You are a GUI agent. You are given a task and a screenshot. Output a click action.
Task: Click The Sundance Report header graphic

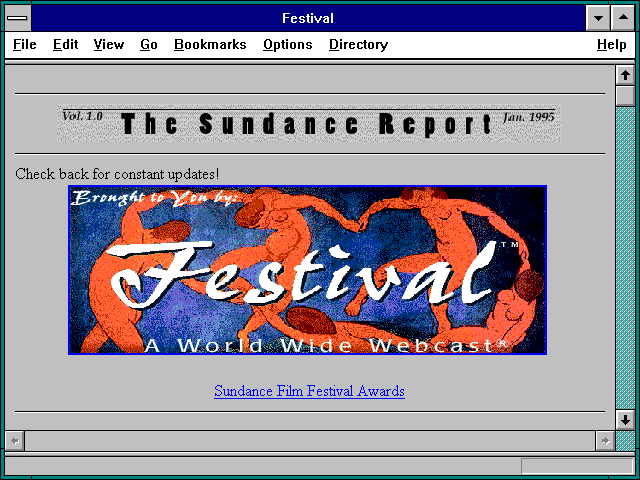coord(309,123)
